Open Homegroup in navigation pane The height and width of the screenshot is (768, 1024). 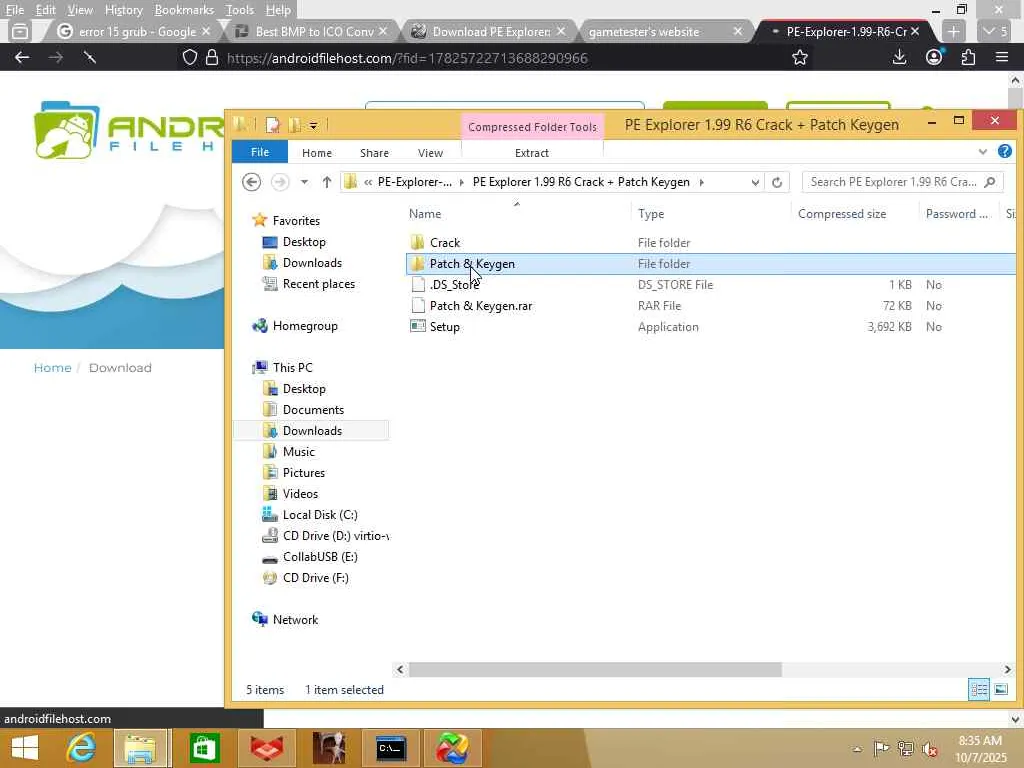point(305,326)
